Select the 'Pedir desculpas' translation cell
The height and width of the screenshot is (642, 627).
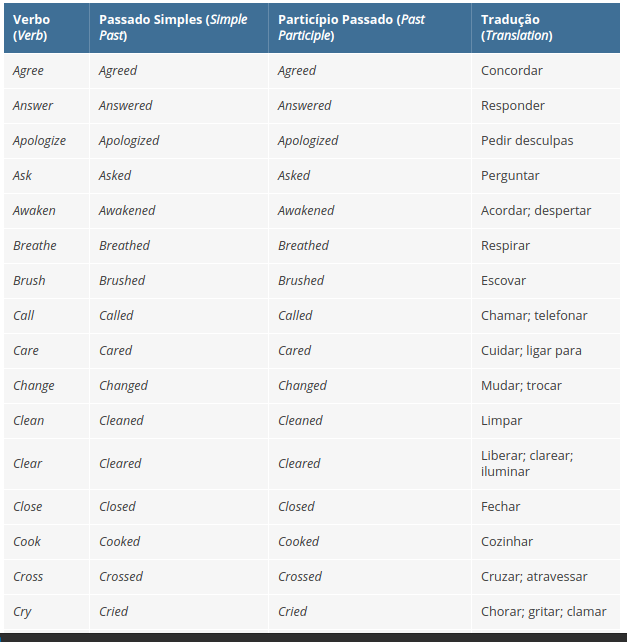pos(527,141)
